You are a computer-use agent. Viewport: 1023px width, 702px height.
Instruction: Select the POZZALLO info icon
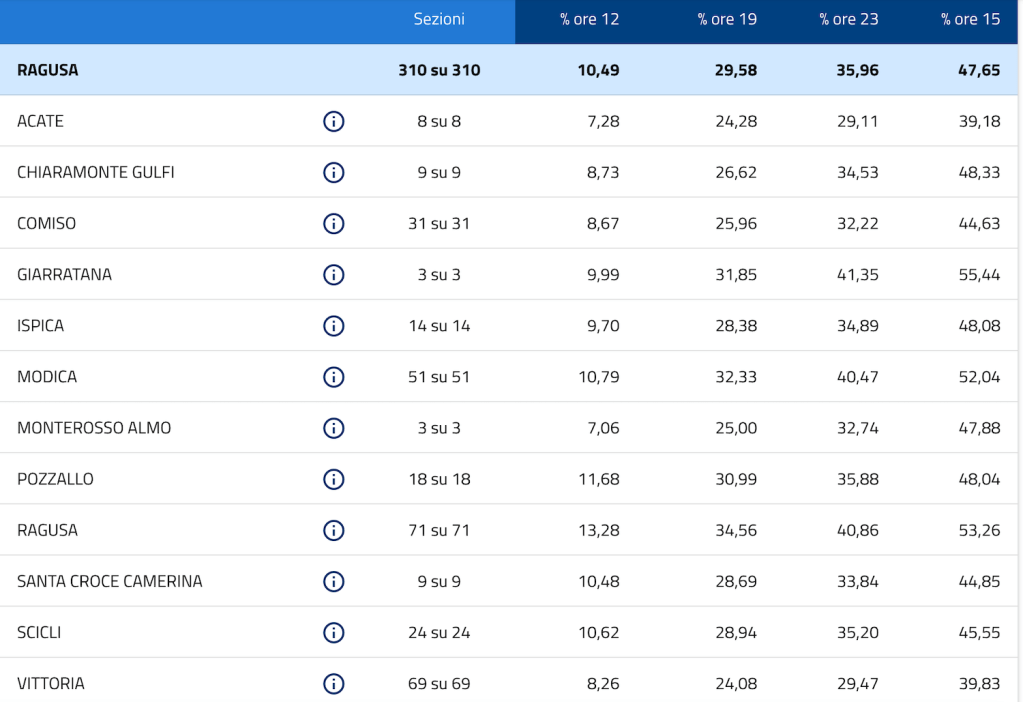[334, 479]
